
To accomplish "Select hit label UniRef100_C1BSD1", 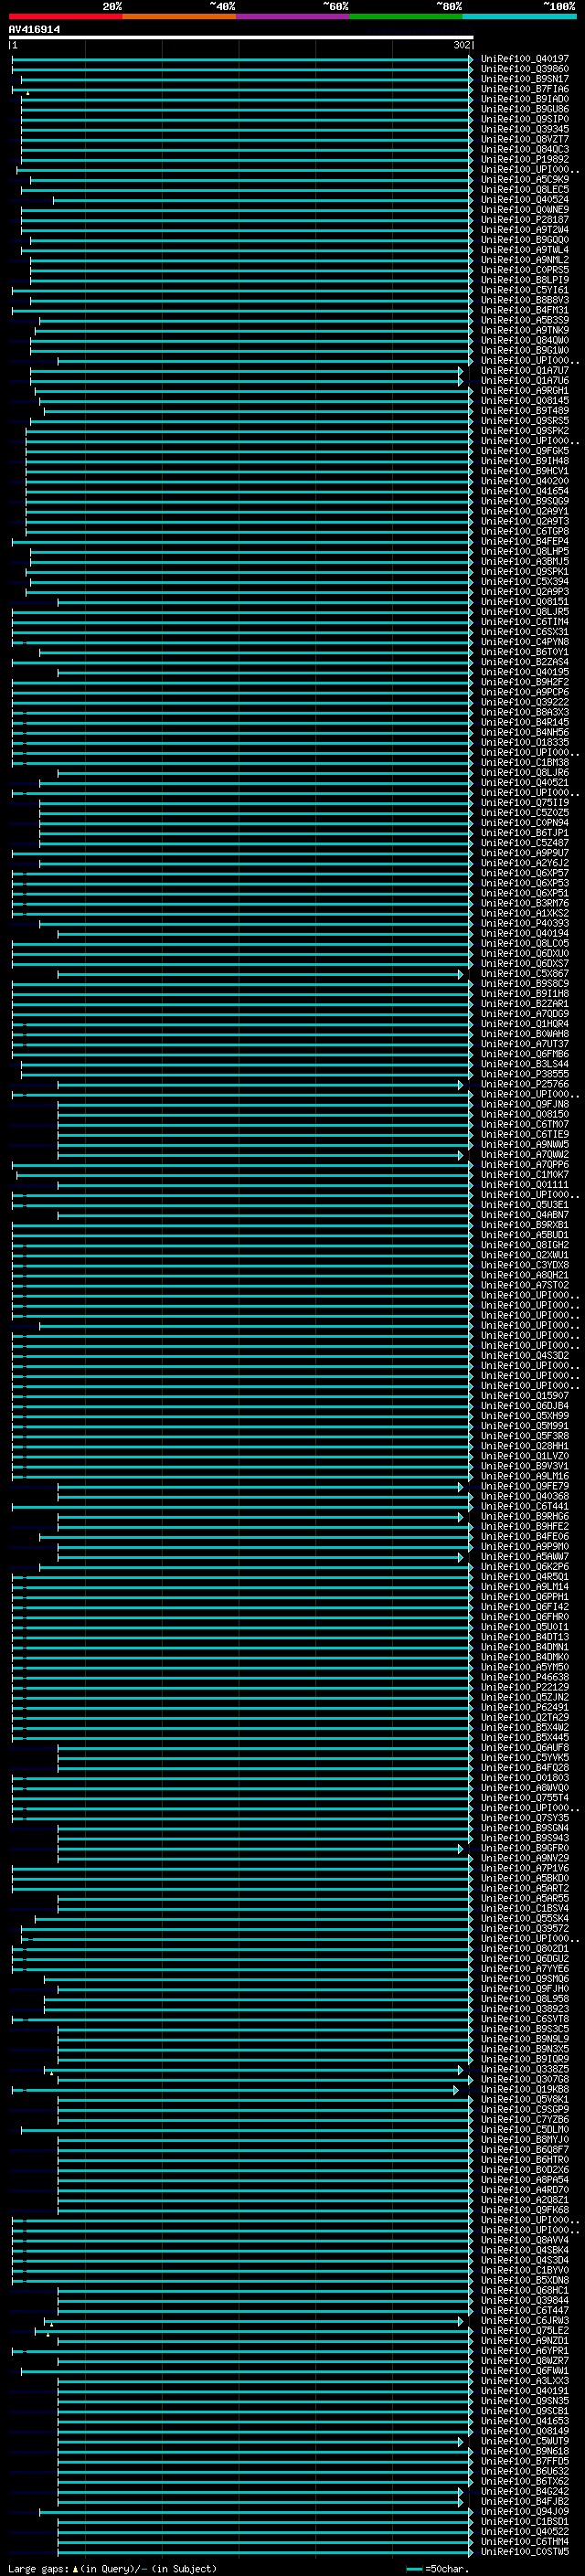I will pos(525,2522).
